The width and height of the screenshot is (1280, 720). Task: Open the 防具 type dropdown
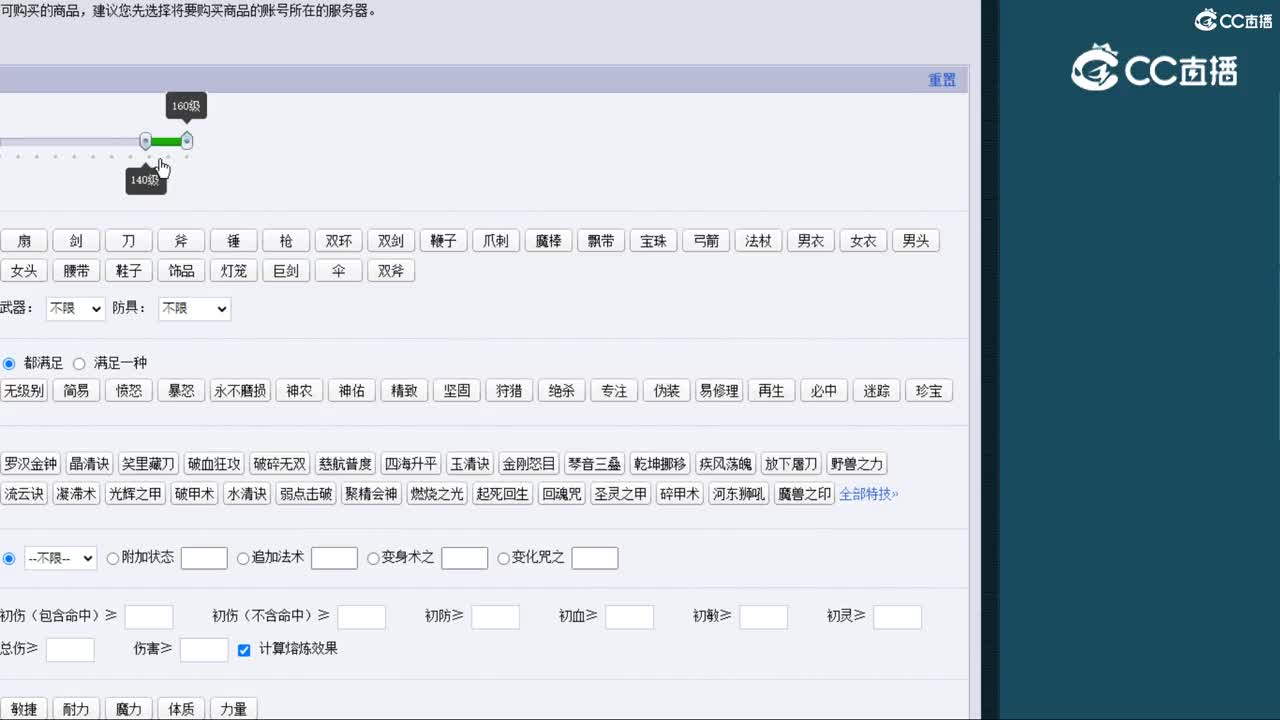(194, 308)
